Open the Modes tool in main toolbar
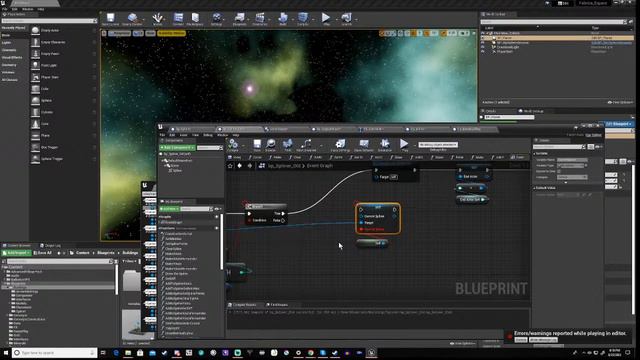The image size is (640, 360). click(x=157, y=19)
